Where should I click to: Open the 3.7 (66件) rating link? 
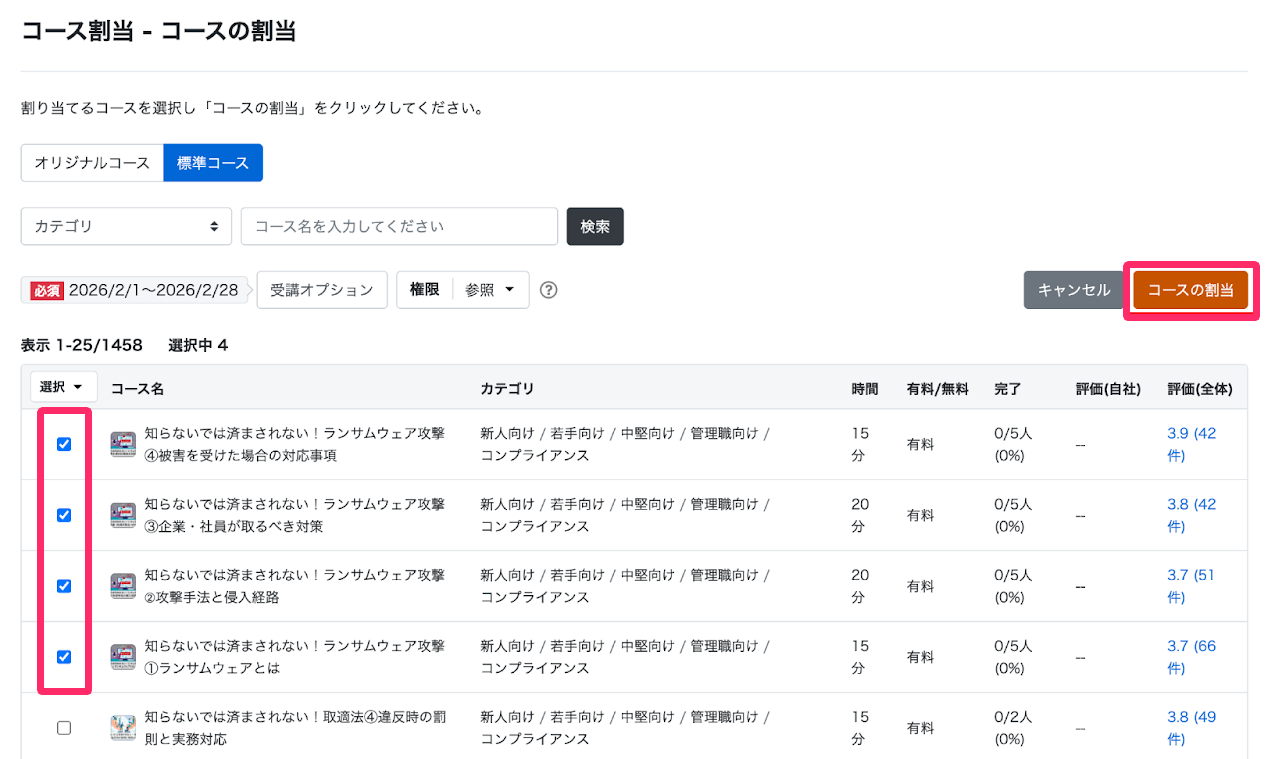pyautogui.click(x=1192, y=657)
